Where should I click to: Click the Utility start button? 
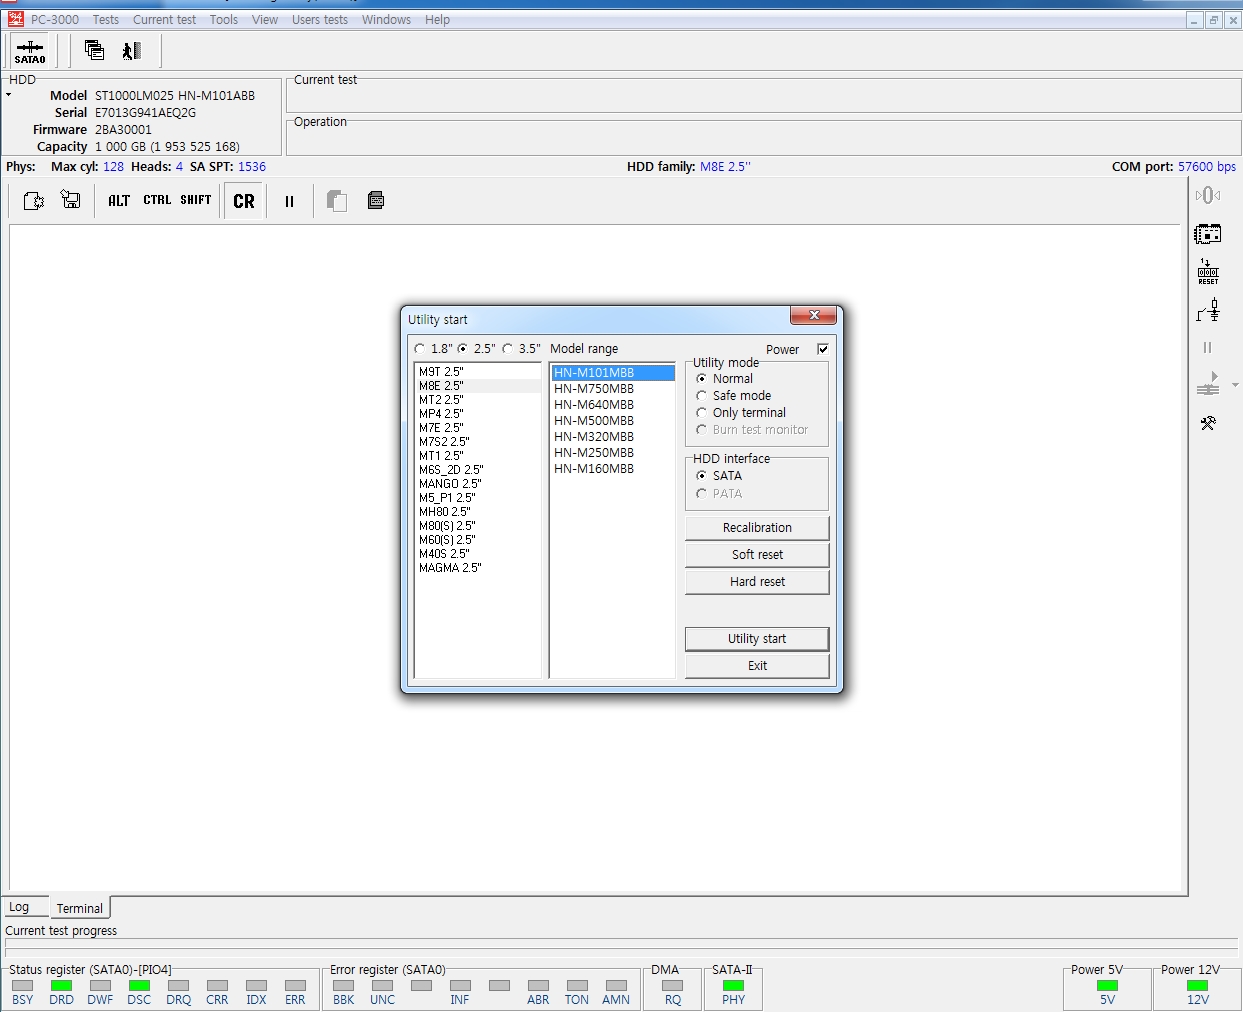click(757, 639)
